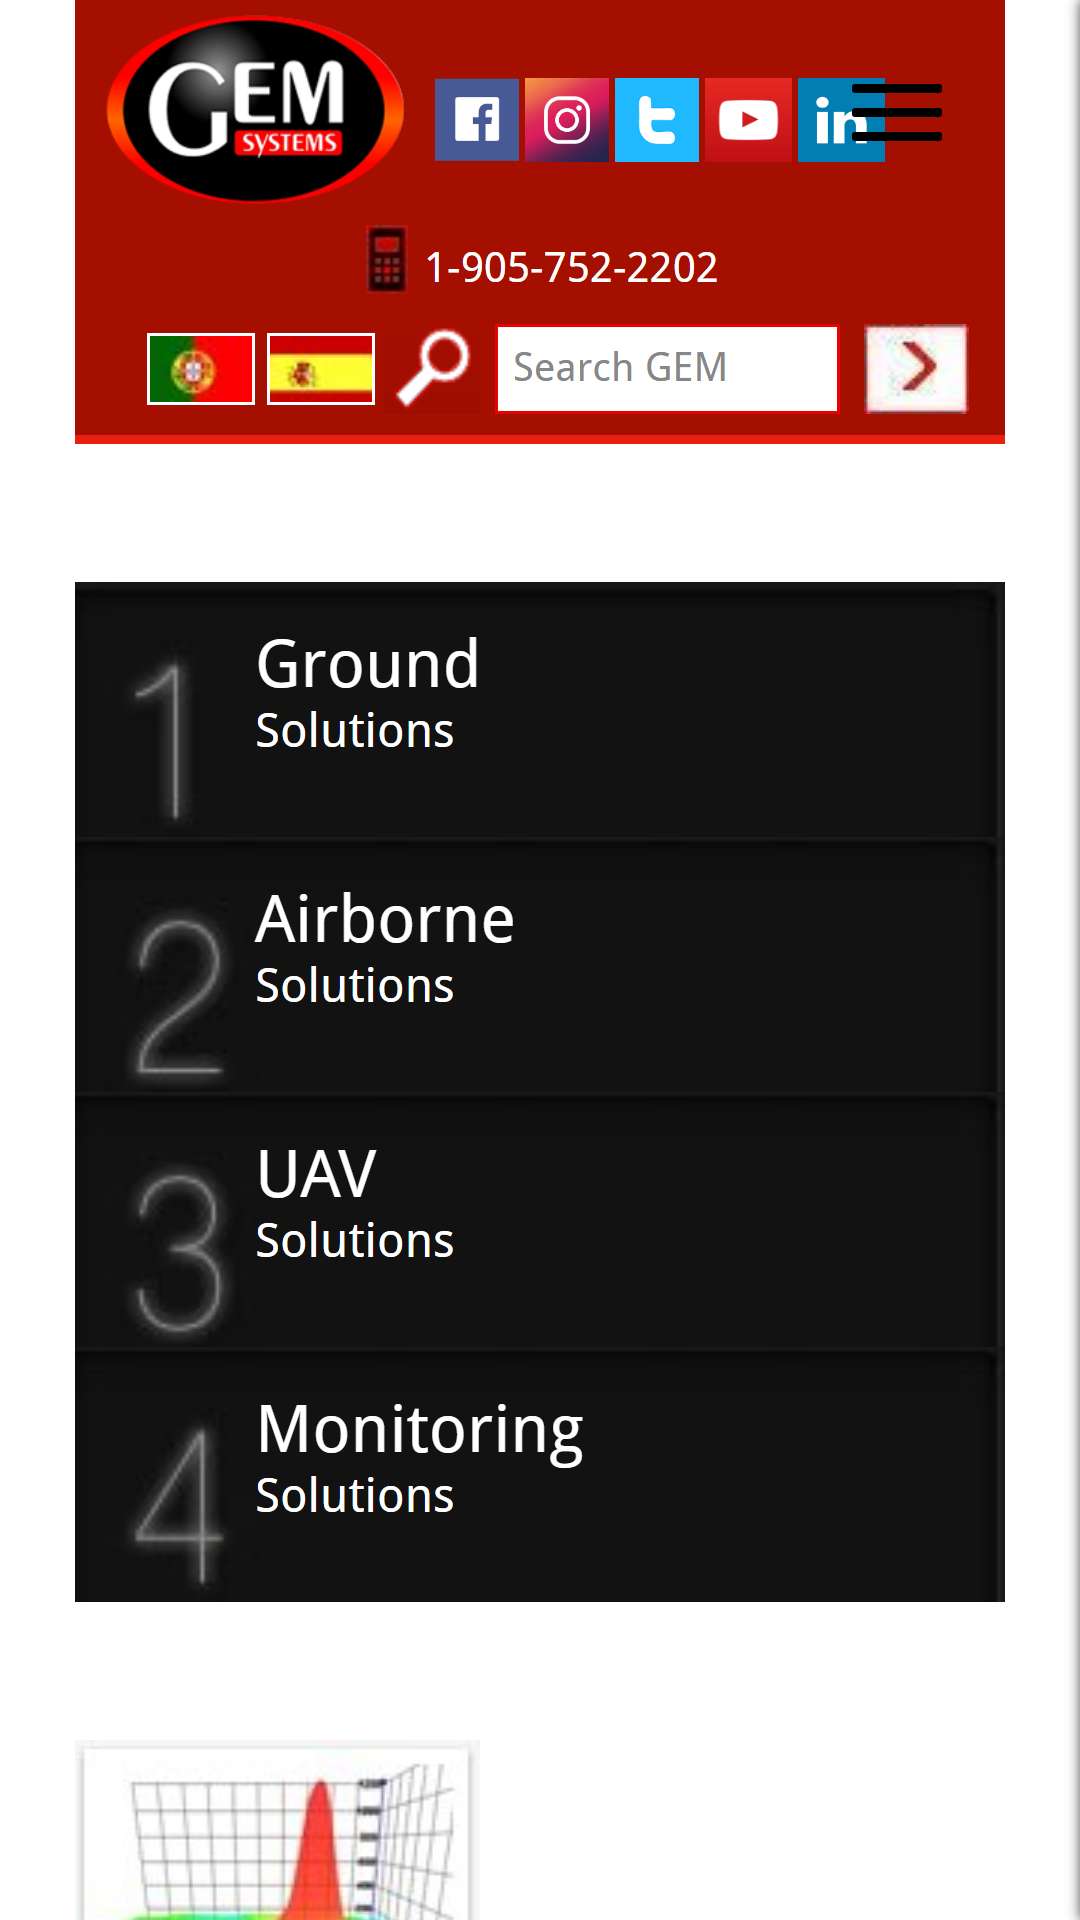Expand the hamburger navigation menu
The image size is (1080, 1920).
897,112
